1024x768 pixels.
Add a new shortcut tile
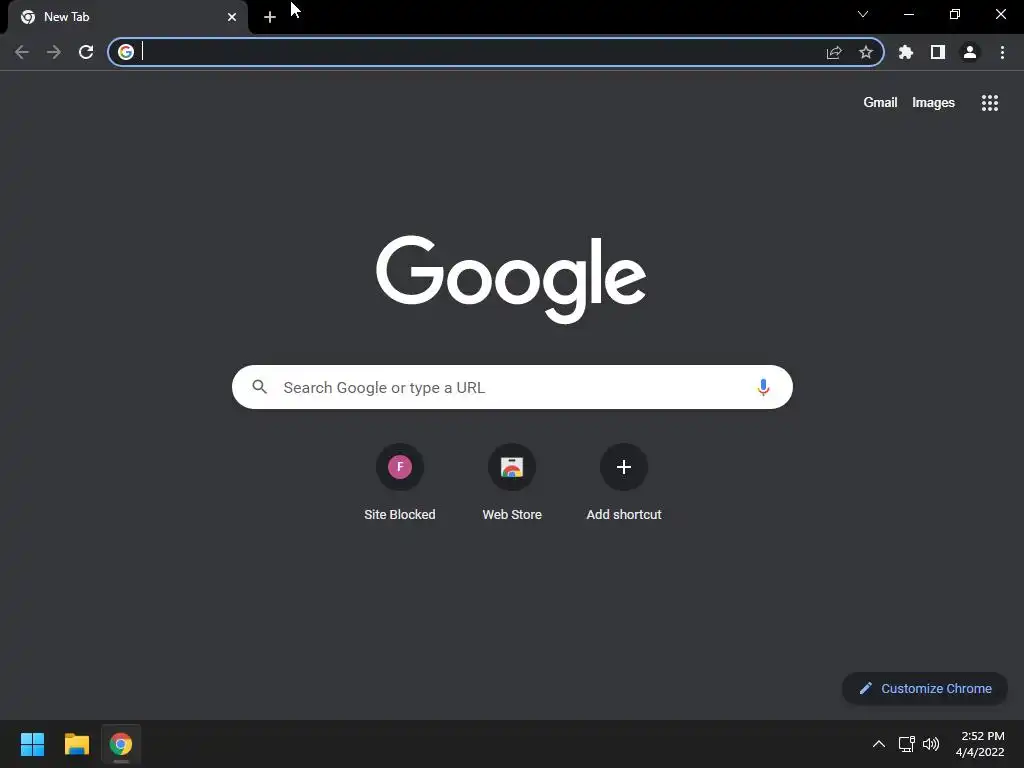point(624,483)
